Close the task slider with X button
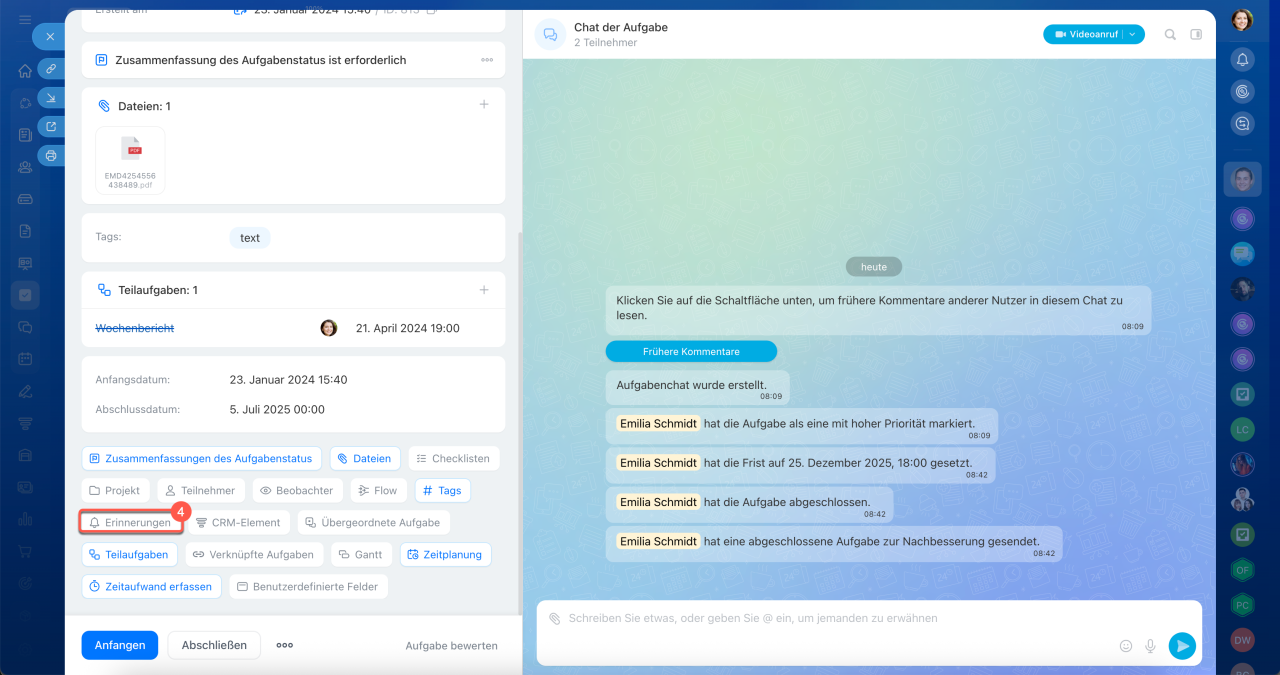Image resolution: width=1280 pixels, height=675 pixels. [x=50, y=36]
